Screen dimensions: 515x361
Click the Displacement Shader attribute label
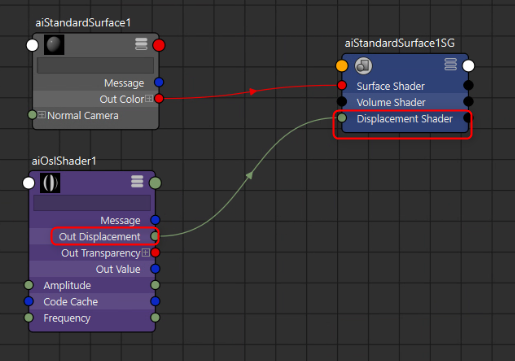(405, 119)
